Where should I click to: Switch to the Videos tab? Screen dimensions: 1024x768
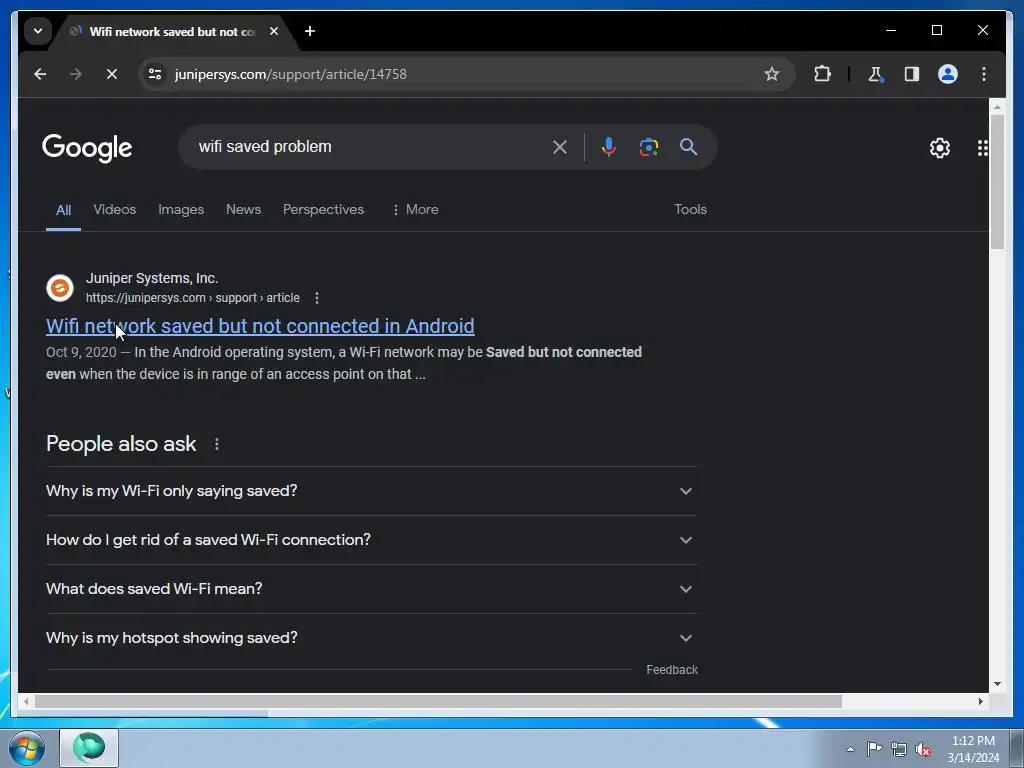pyautogui.click(x=115, y=210)
